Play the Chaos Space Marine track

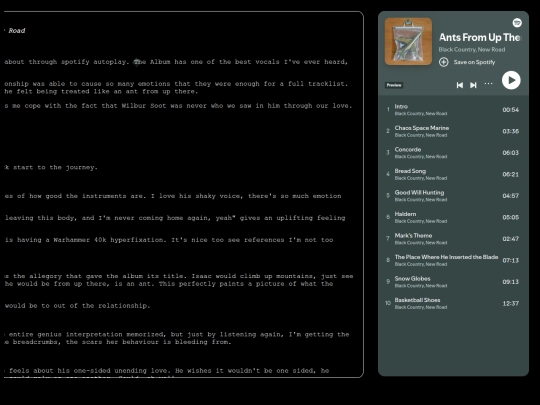pos(453,131)
